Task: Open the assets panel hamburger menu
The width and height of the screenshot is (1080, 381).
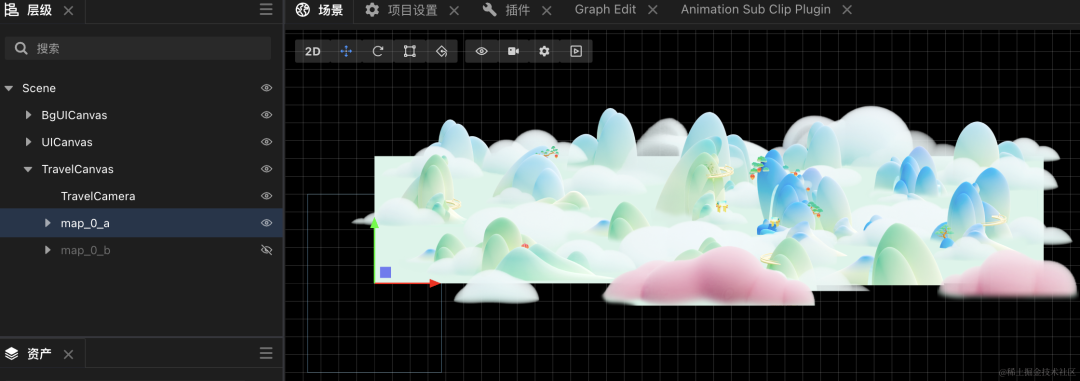Action: (x=267, y=353)
